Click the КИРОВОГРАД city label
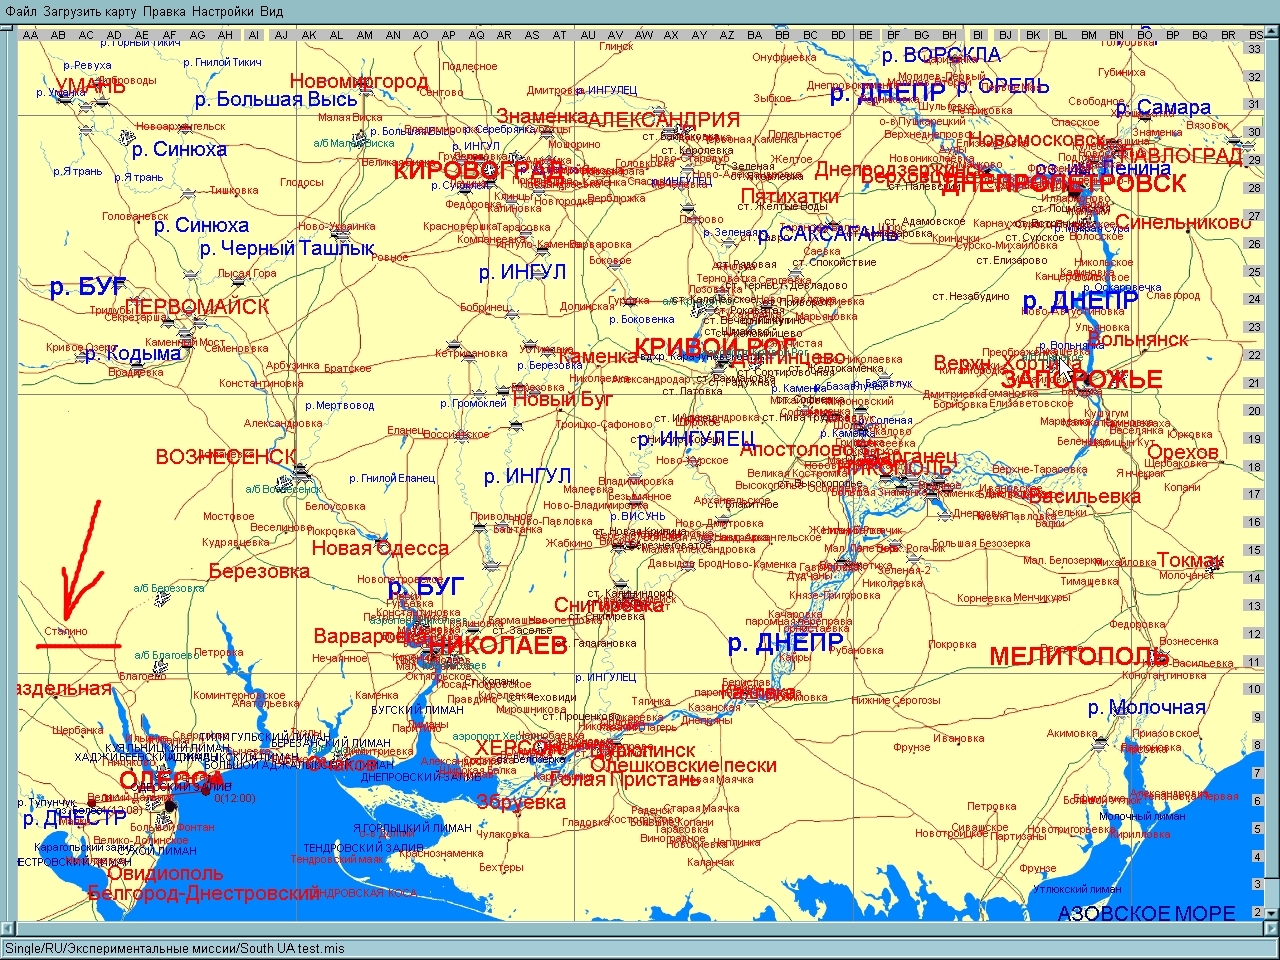 click(479, 170)
